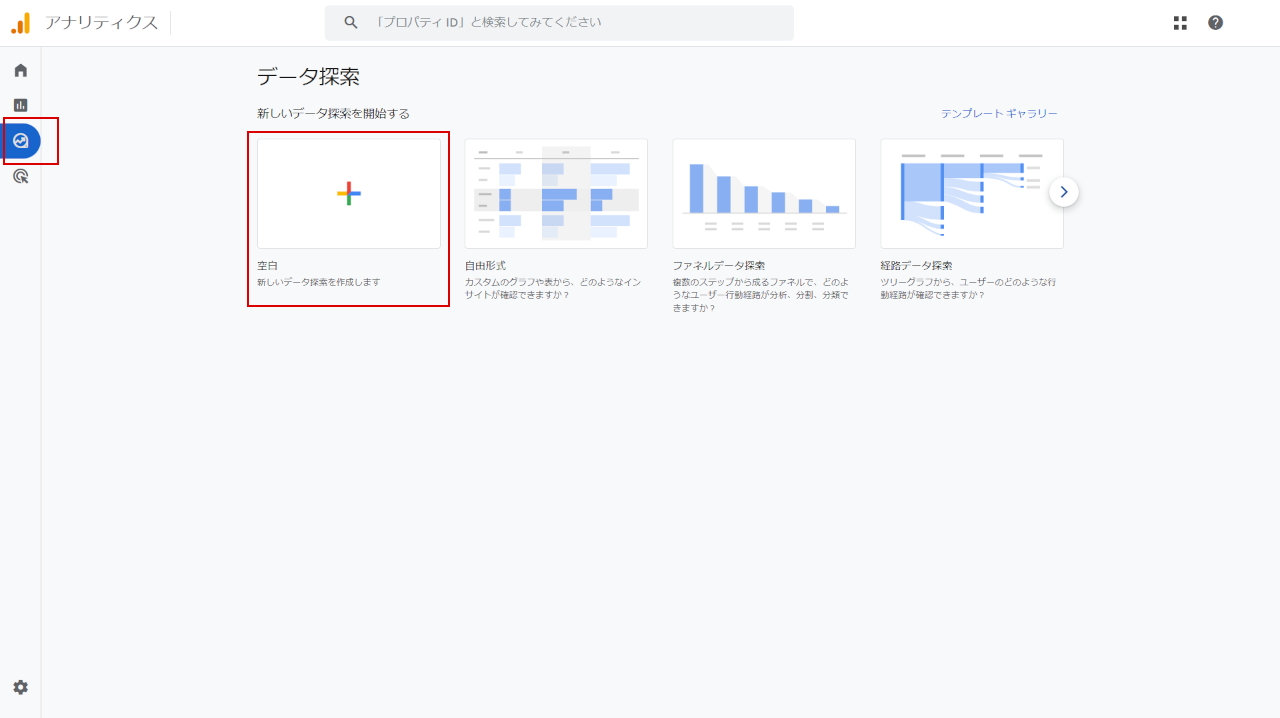The image size is (1280, 718).
Task: Click the Analytics logo in the header
Action: pyautogui.click(x=20, y=23)
